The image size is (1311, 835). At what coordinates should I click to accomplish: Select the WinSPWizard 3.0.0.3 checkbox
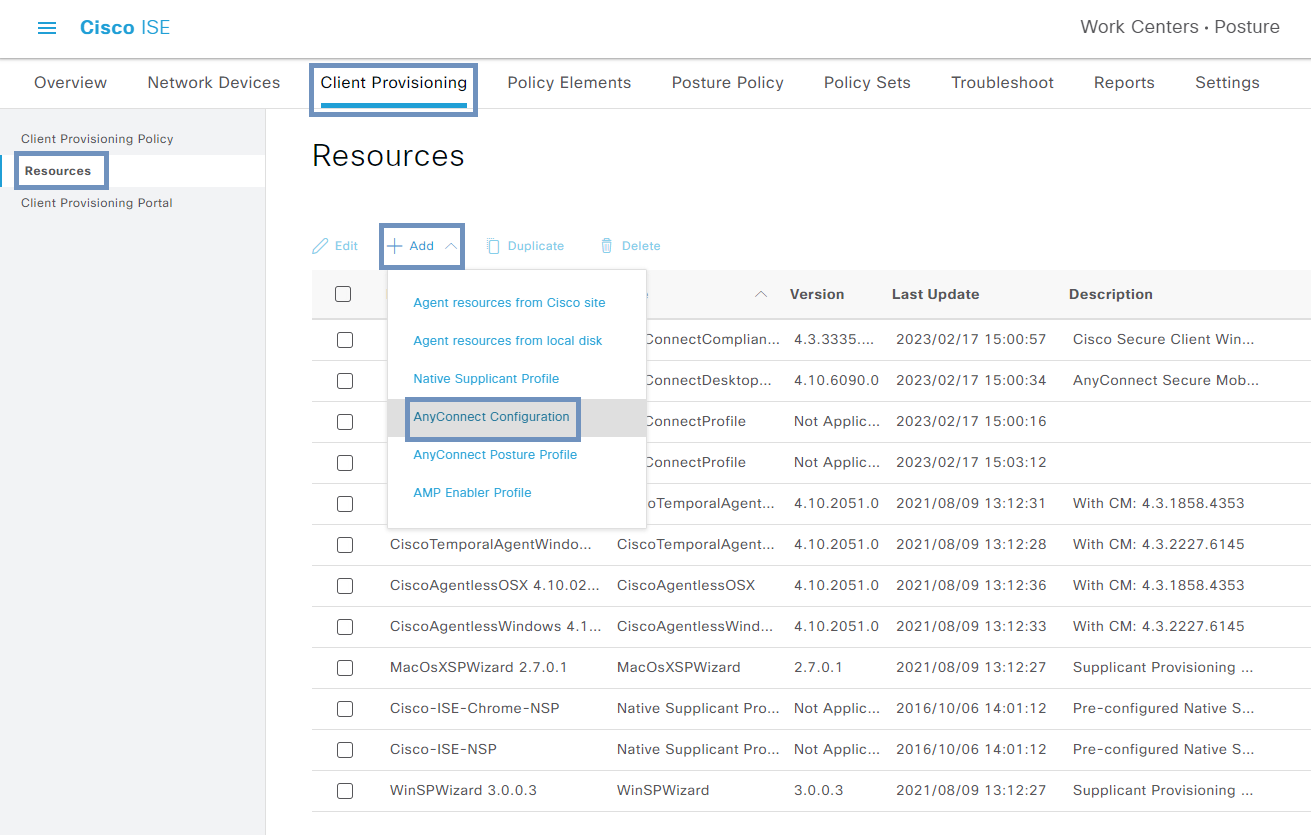pyautogui.click(x=345, y=791)
